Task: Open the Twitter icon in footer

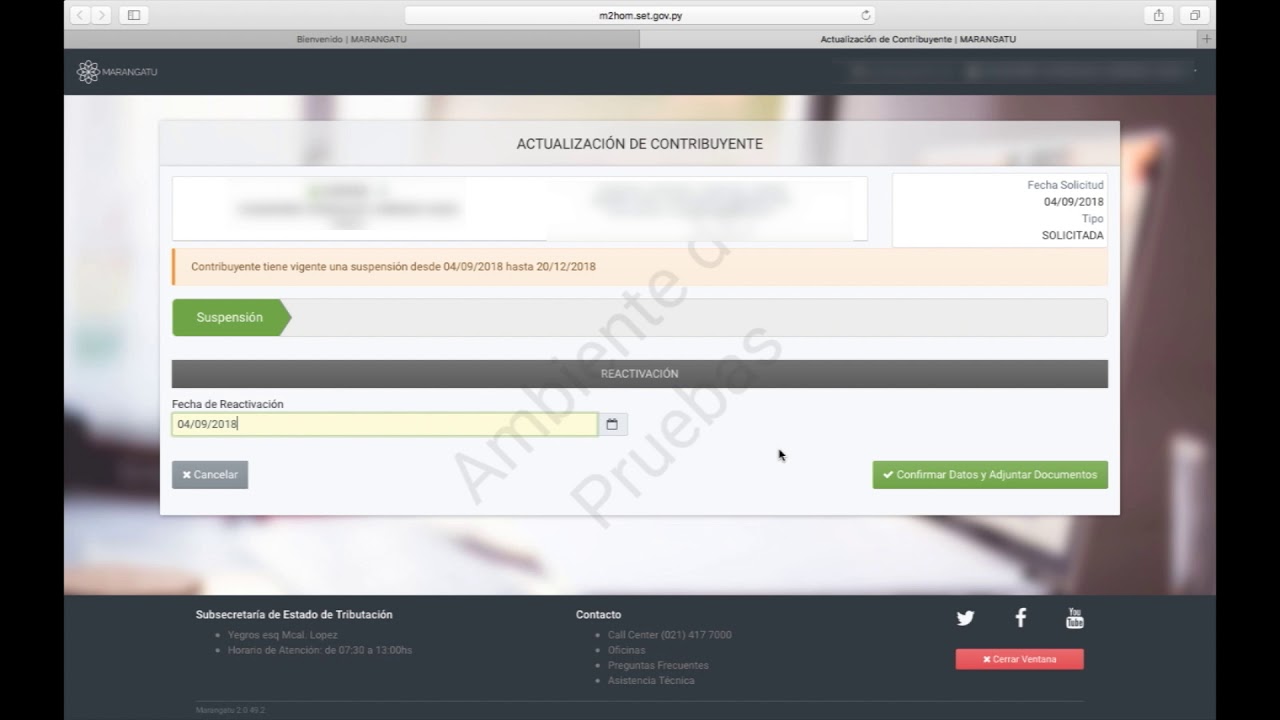Action: tap(965, 618)
